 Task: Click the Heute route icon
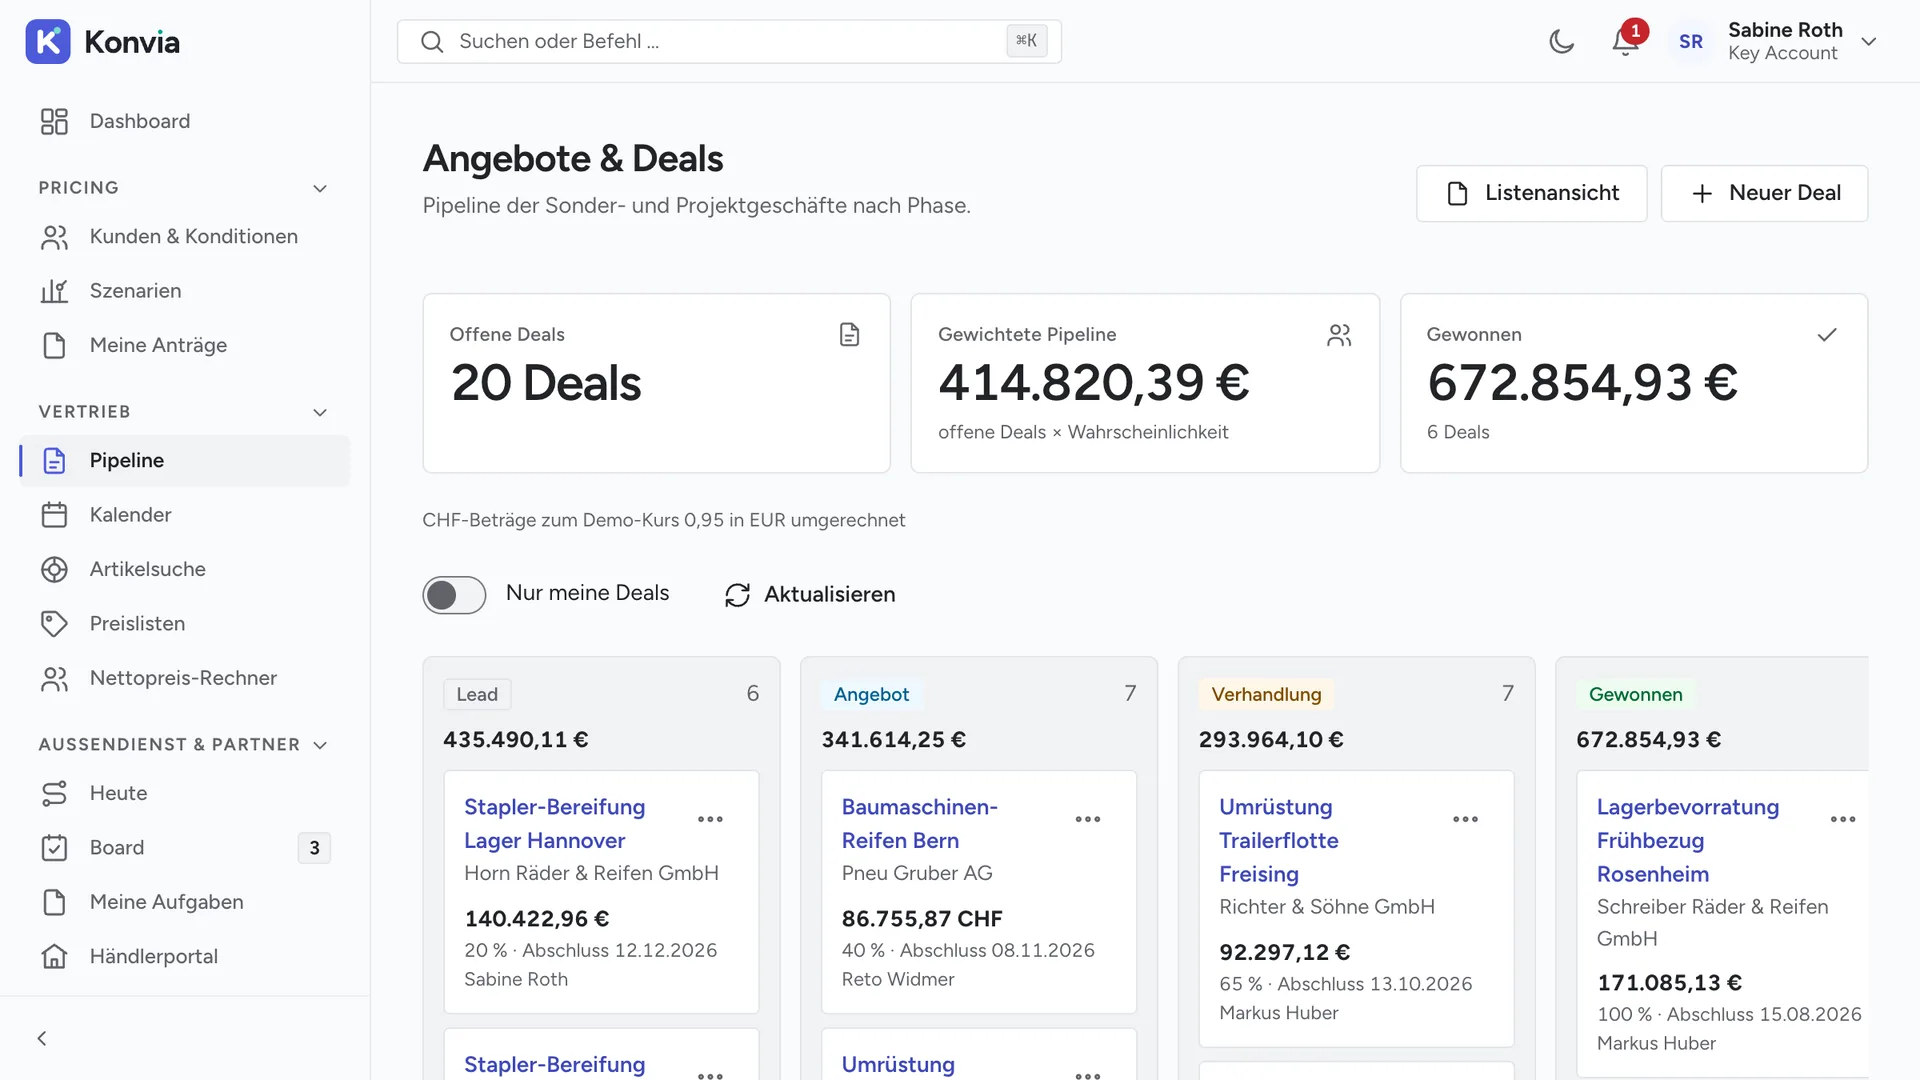pos(54,794)
